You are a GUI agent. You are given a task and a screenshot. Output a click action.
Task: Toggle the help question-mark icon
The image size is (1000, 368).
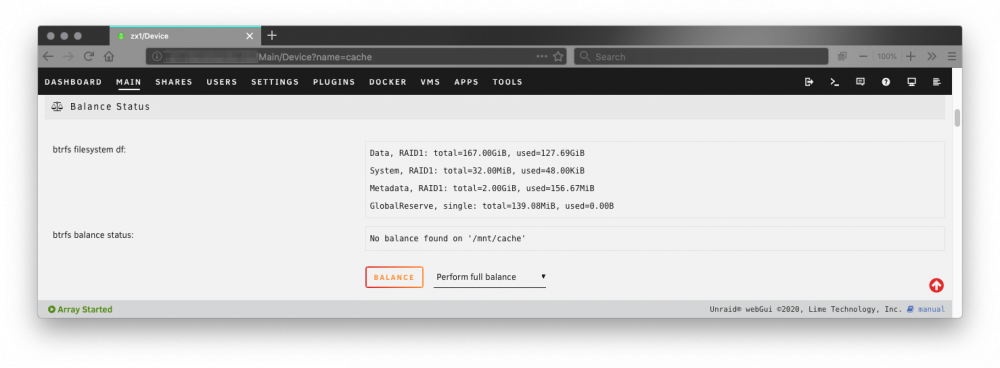886,82
